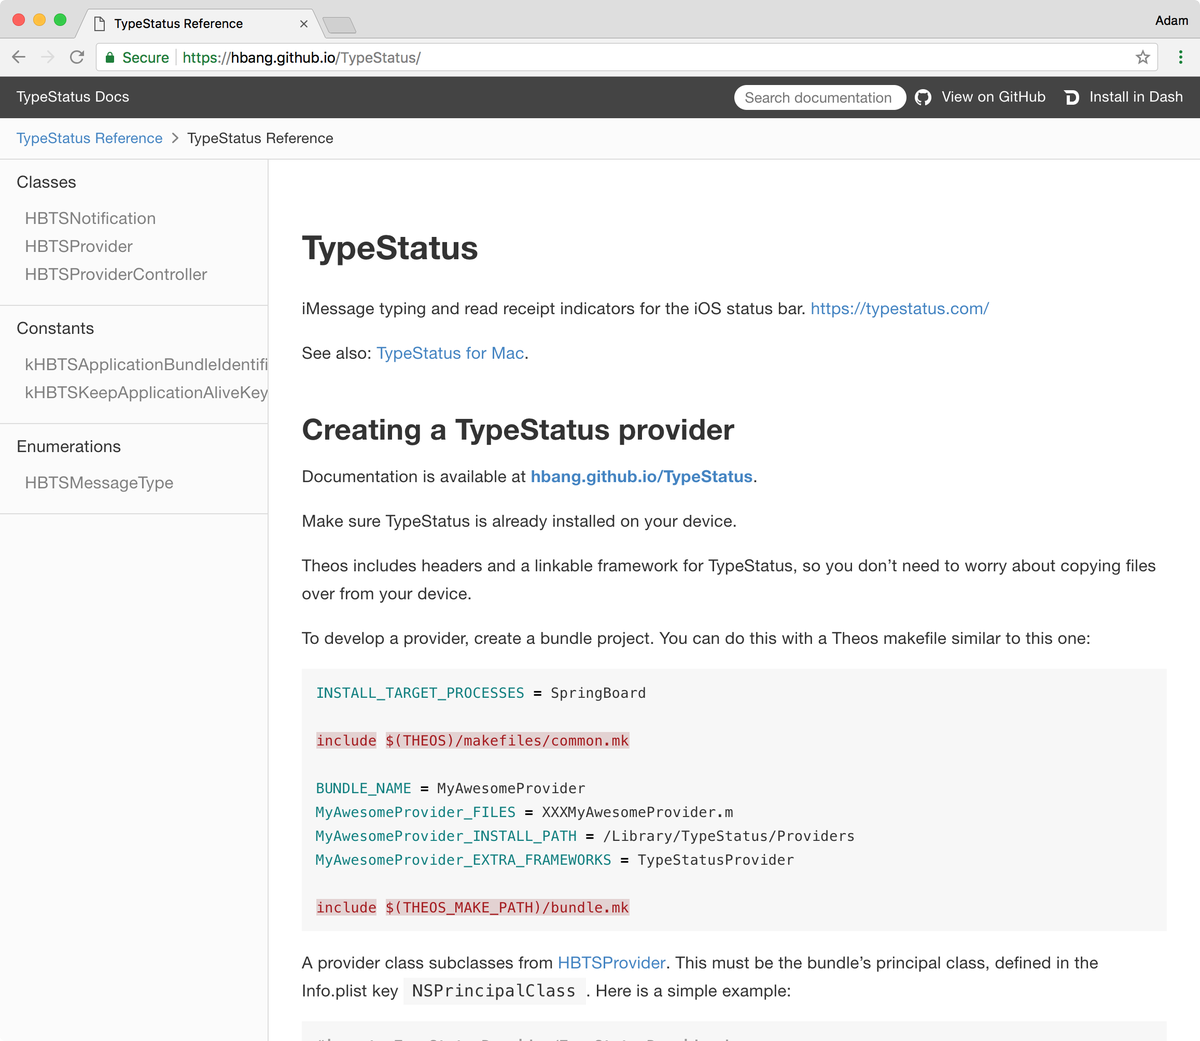Open HBTSMessageType enumeration
Image resolution: width=1200 pixels, height=1041 pixels.
click(99, 482)
